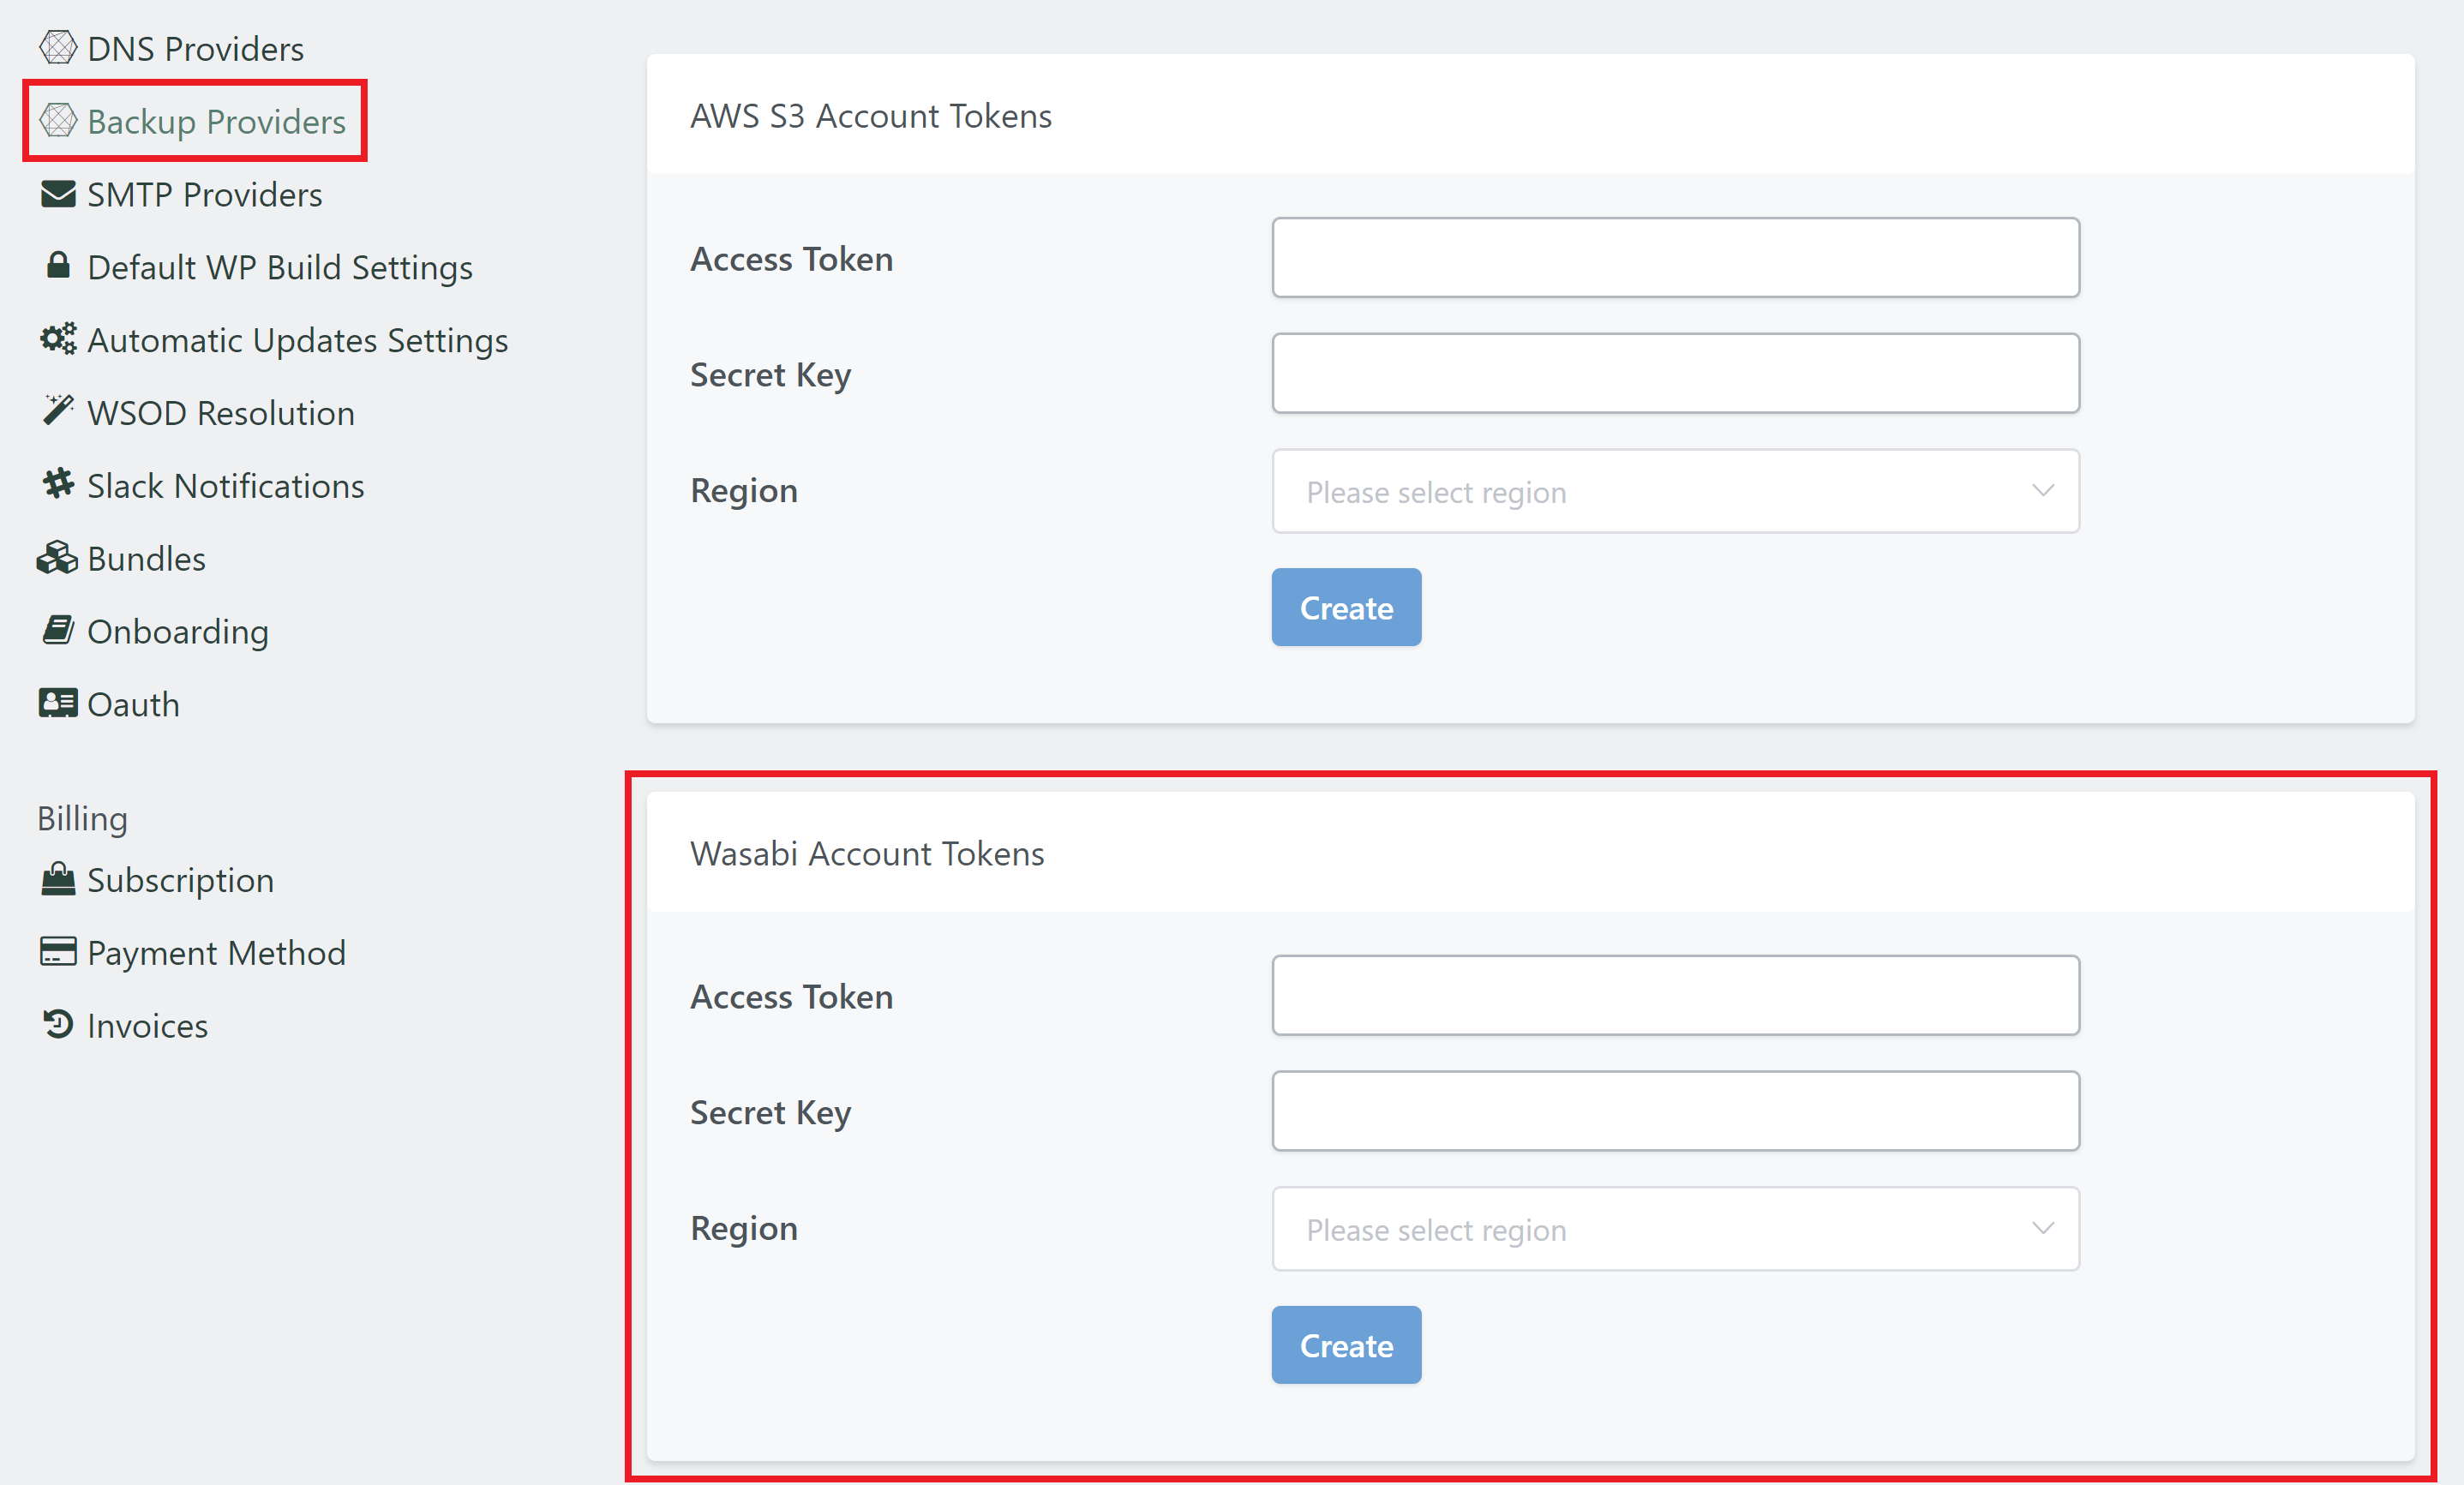Open the DNS Providers settings page
Viewport: 2464px width, 1485px height.
click(x=195, y=48)
